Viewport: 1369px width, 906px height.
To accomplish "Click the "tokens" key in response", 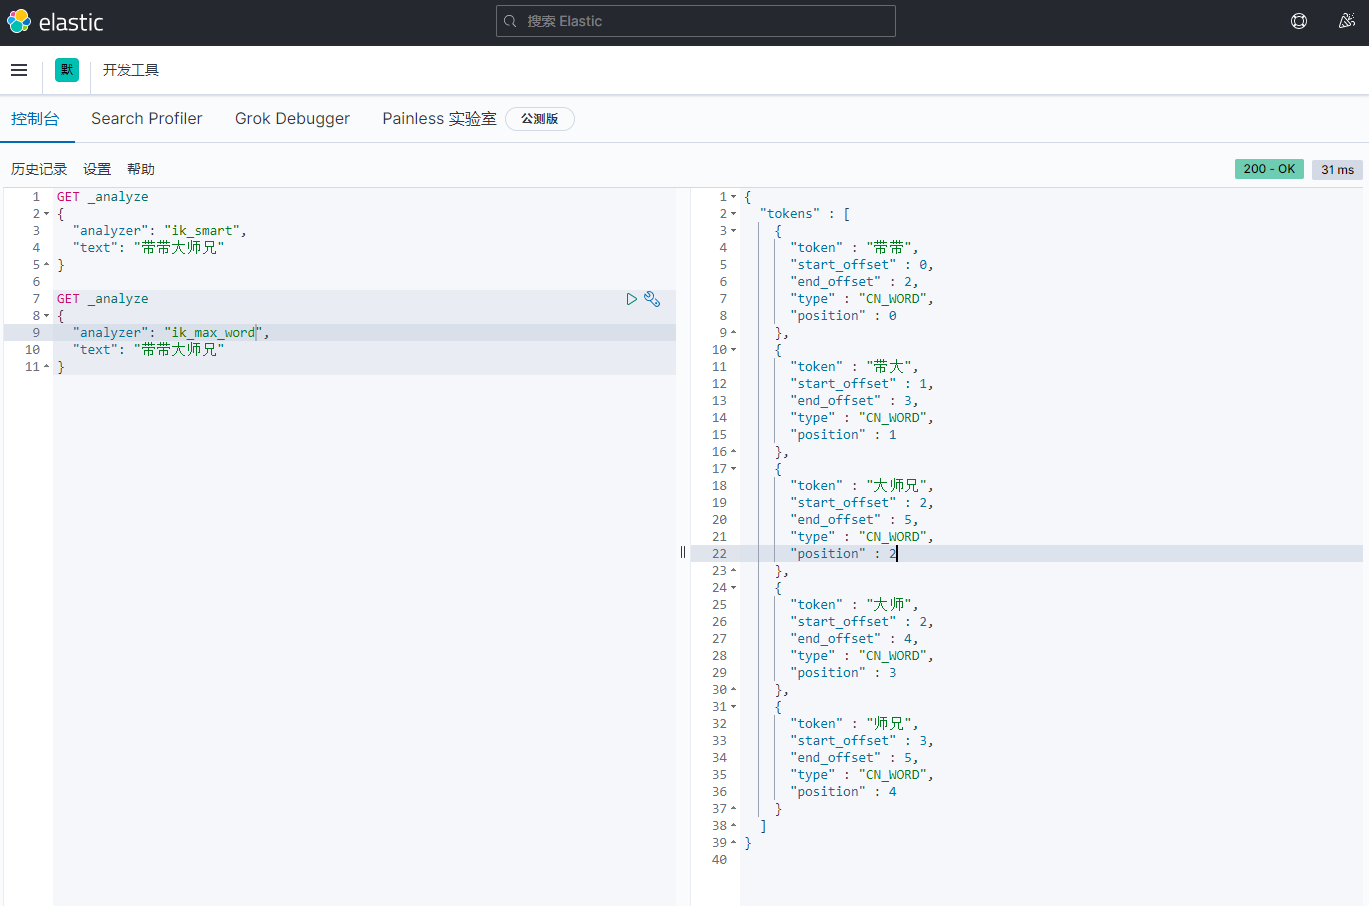I will [790, 214].
